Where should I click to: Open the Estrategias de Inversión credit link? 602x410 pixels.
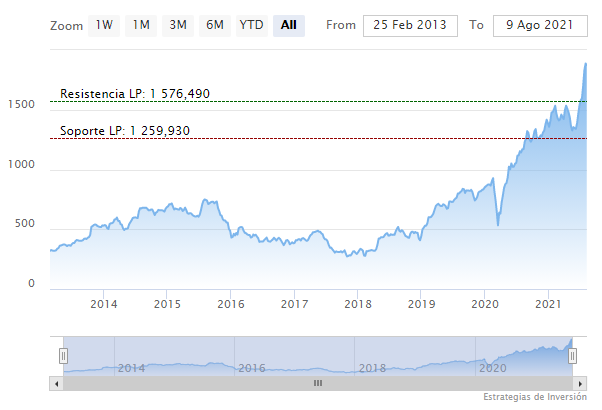(x=535, y=397)
